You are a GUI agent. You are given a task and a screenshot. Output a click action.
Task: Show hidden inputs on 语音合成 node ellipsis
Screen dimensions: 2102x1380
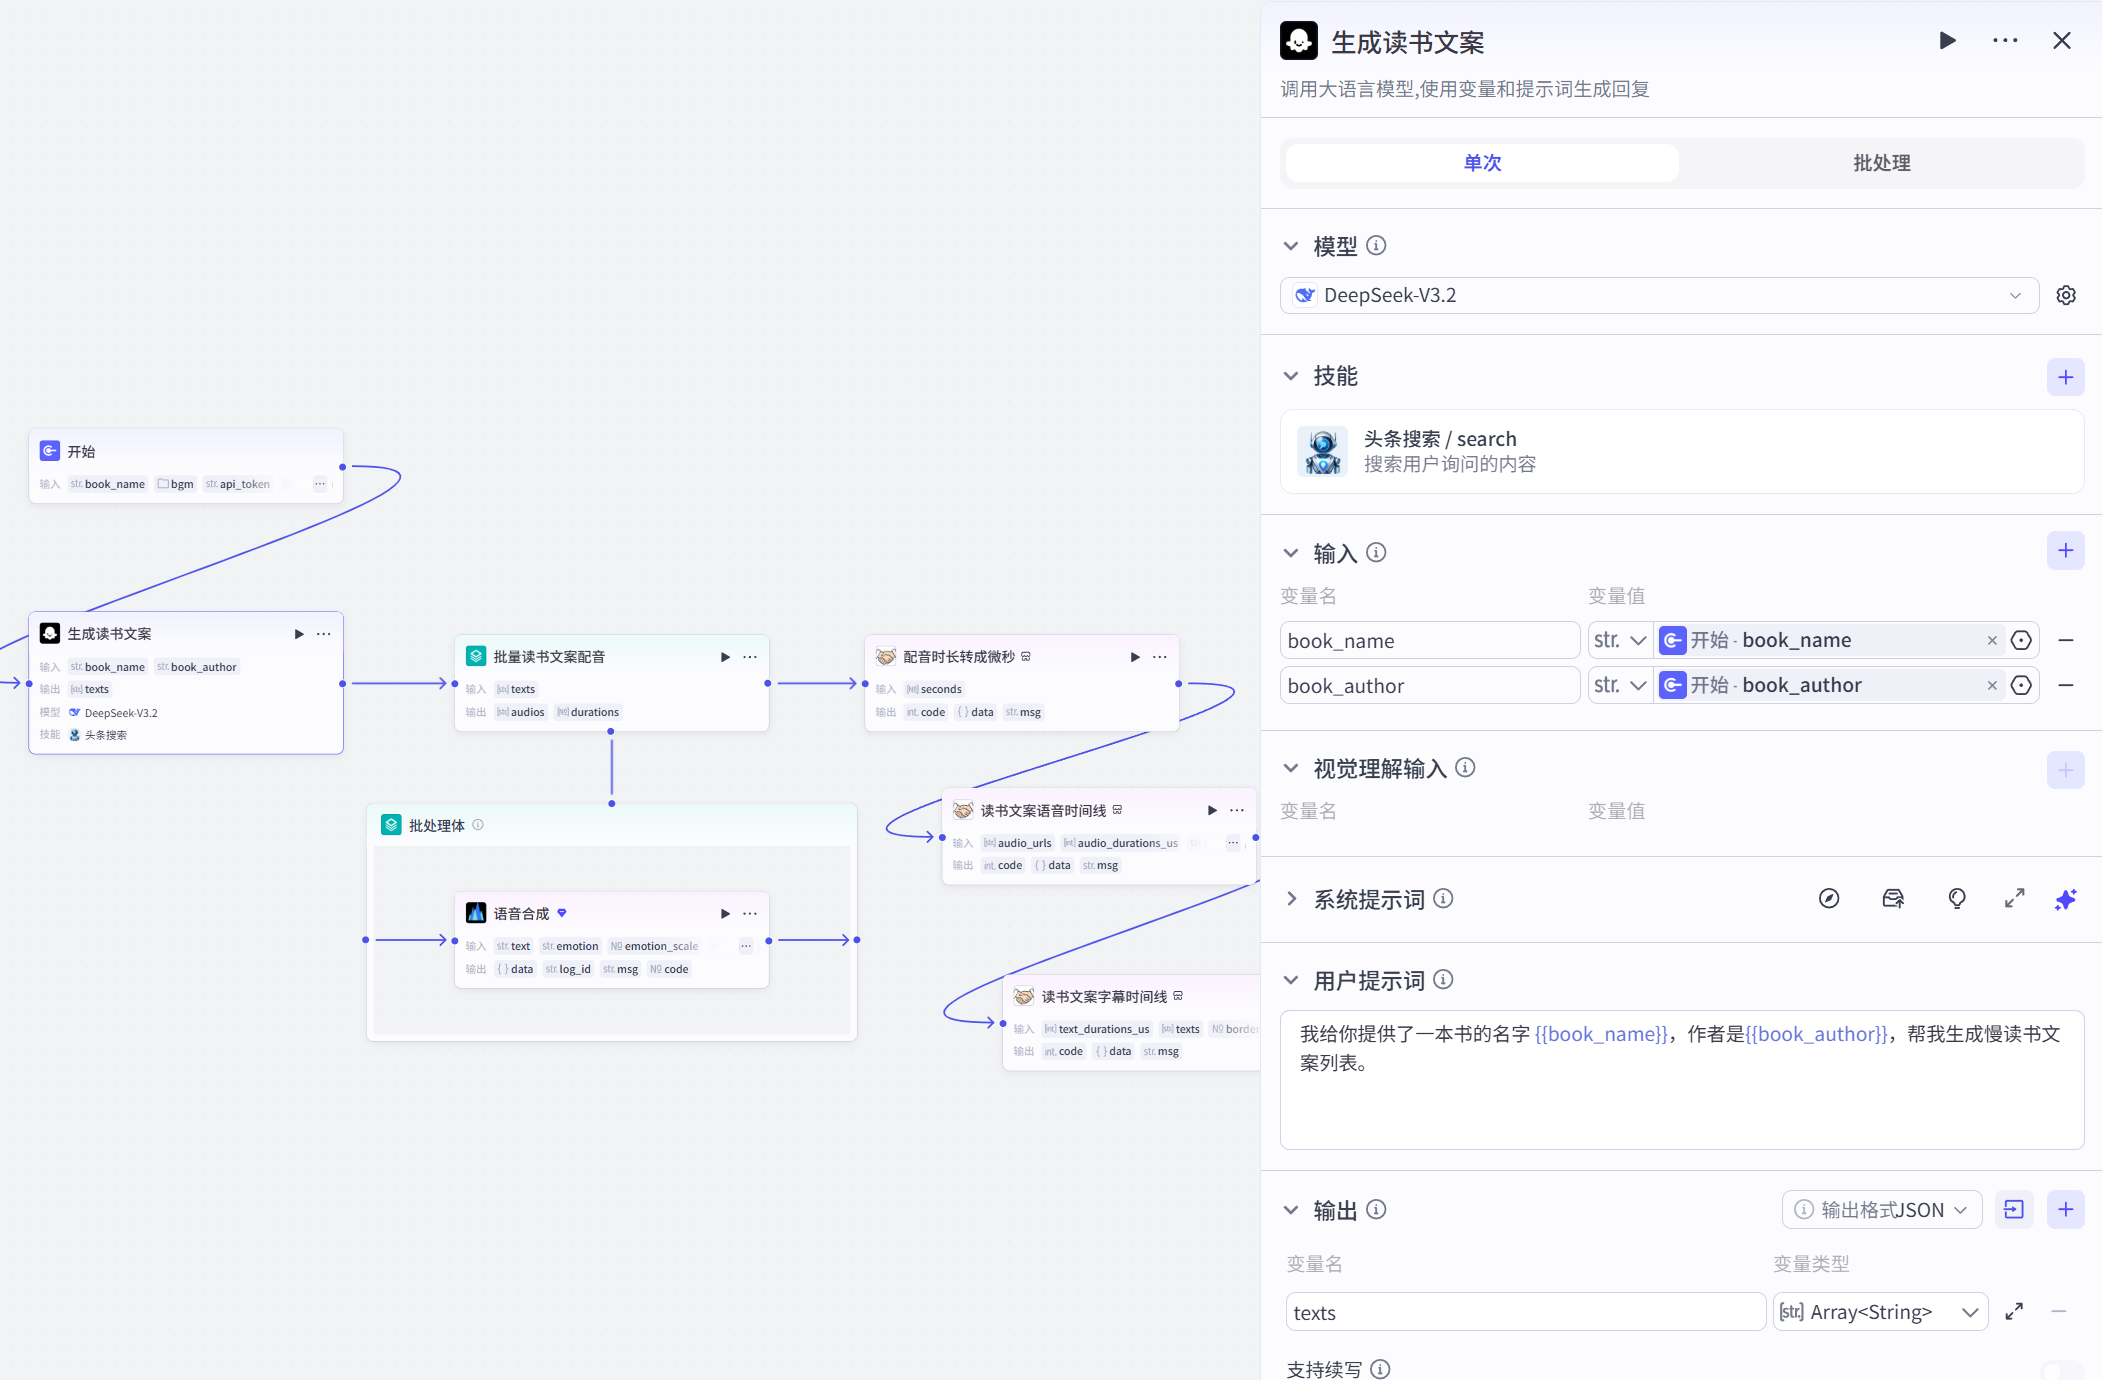[746, 946]
